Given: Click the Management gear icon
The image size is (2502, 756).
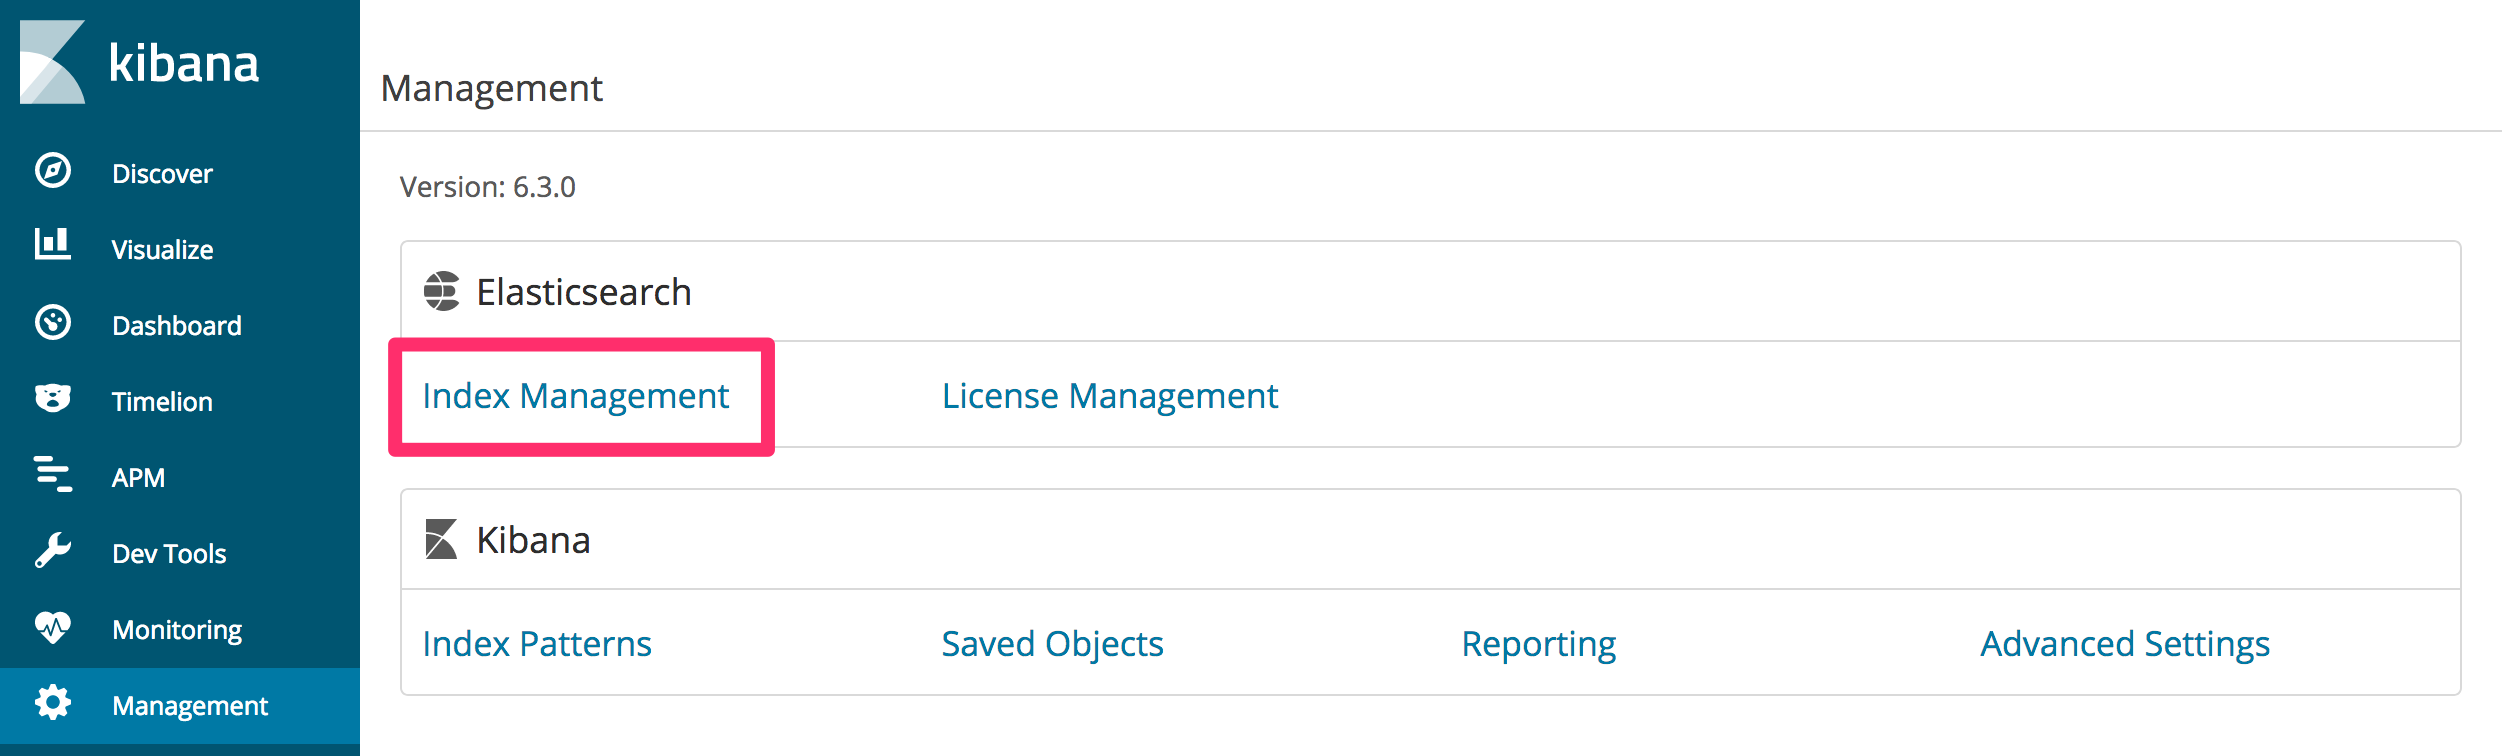Looking at the screenshot, I should 53,702.
